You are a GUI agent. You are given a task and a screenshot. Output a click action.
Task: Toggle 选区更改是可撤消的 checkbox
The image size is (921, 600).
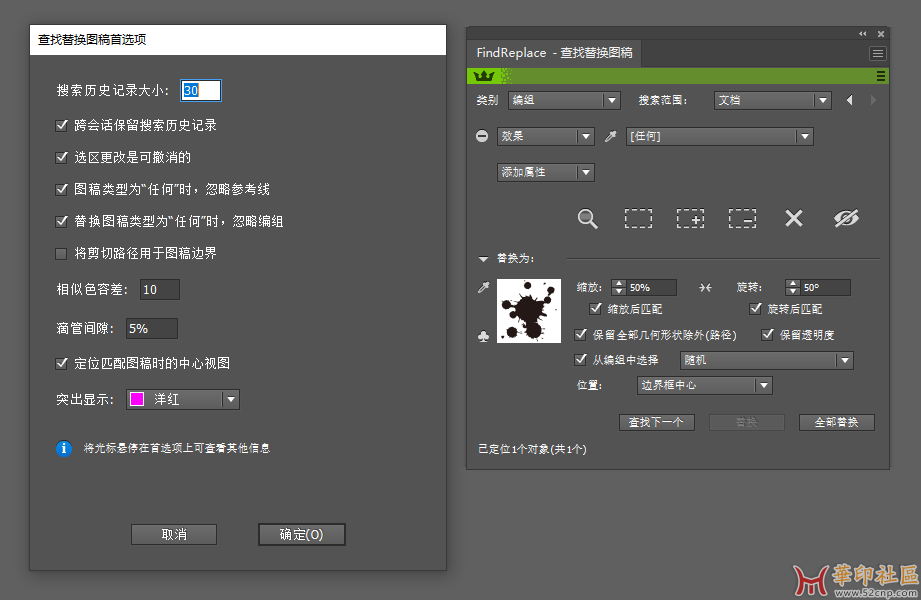(61, 157)
